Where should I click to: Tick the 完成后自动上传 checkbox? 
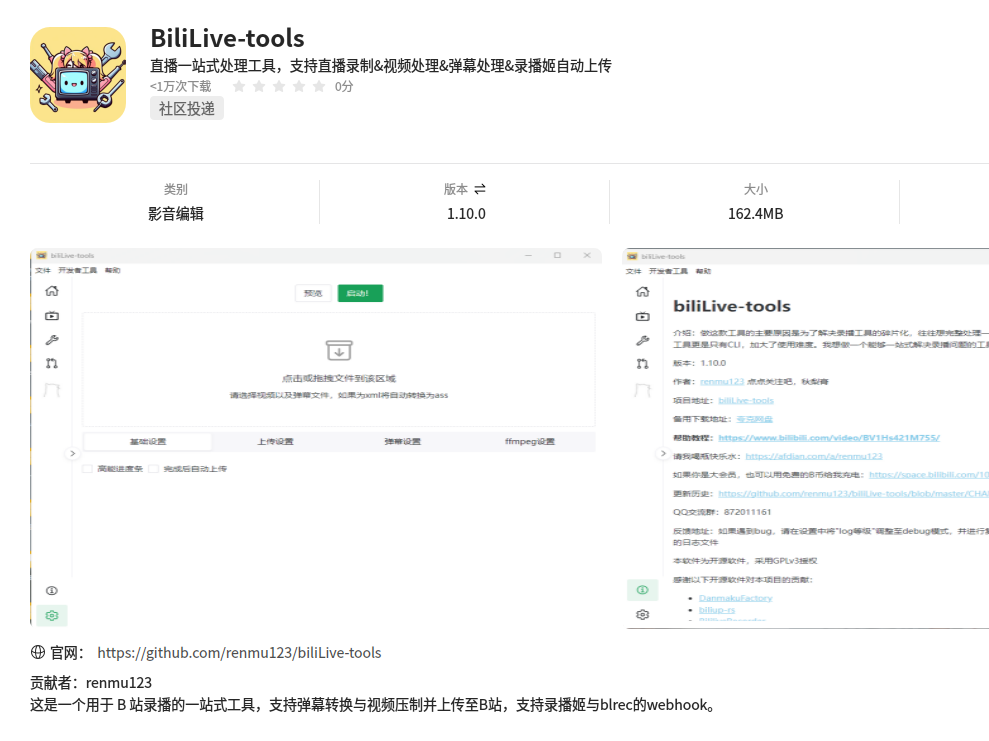coord(153,469)
